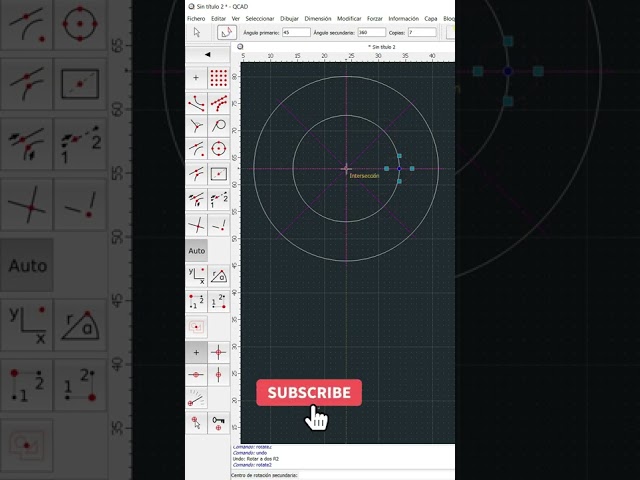
Task: Click the last 'Comando: rotate2' history line
Action: click(252, 465)
